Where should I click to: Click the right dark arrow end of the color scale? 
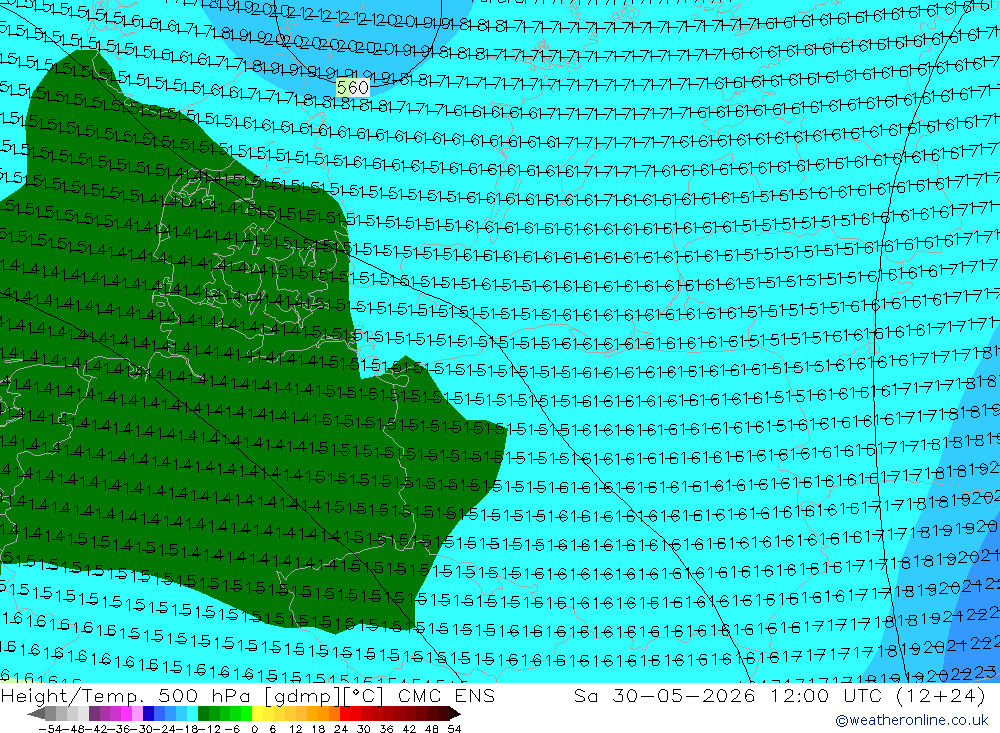click(x=454, y=713)
